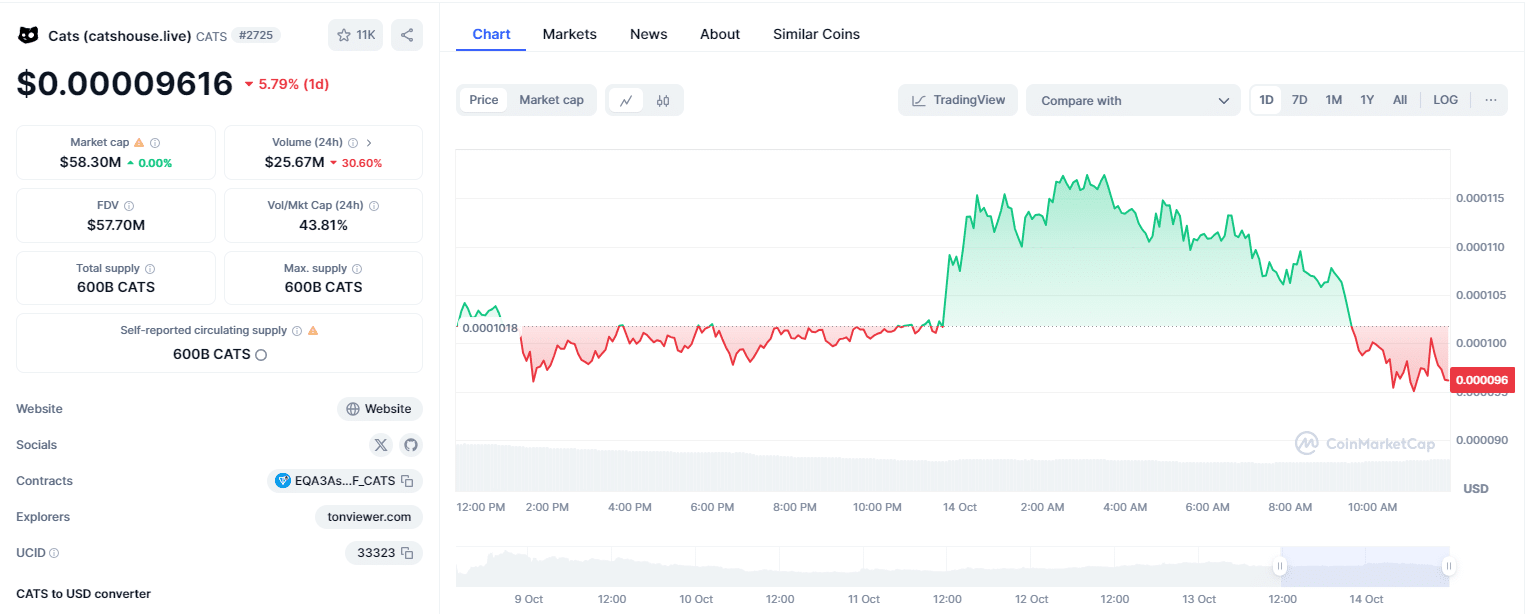Viewport: 1525px width, 614px height.
Task: Open the share icon next to watchlist
Action: 407,35
